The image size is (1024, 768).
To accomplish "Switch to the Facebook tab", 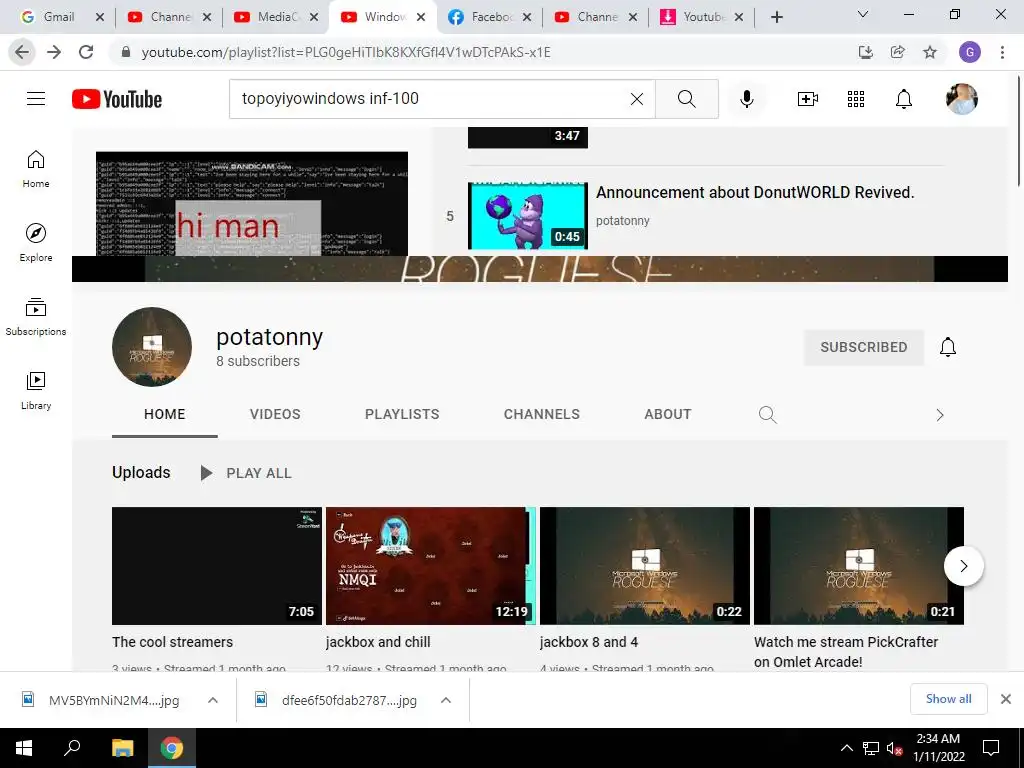I will point(490,17).
